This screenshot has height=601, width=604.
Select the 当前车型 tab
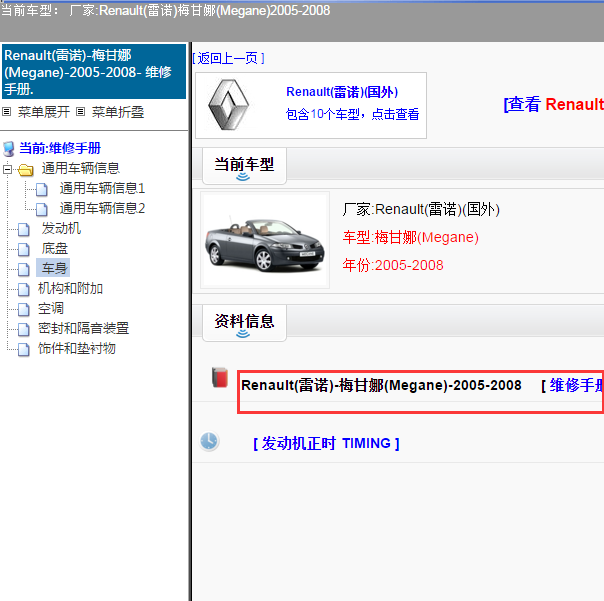click(244, 166)
